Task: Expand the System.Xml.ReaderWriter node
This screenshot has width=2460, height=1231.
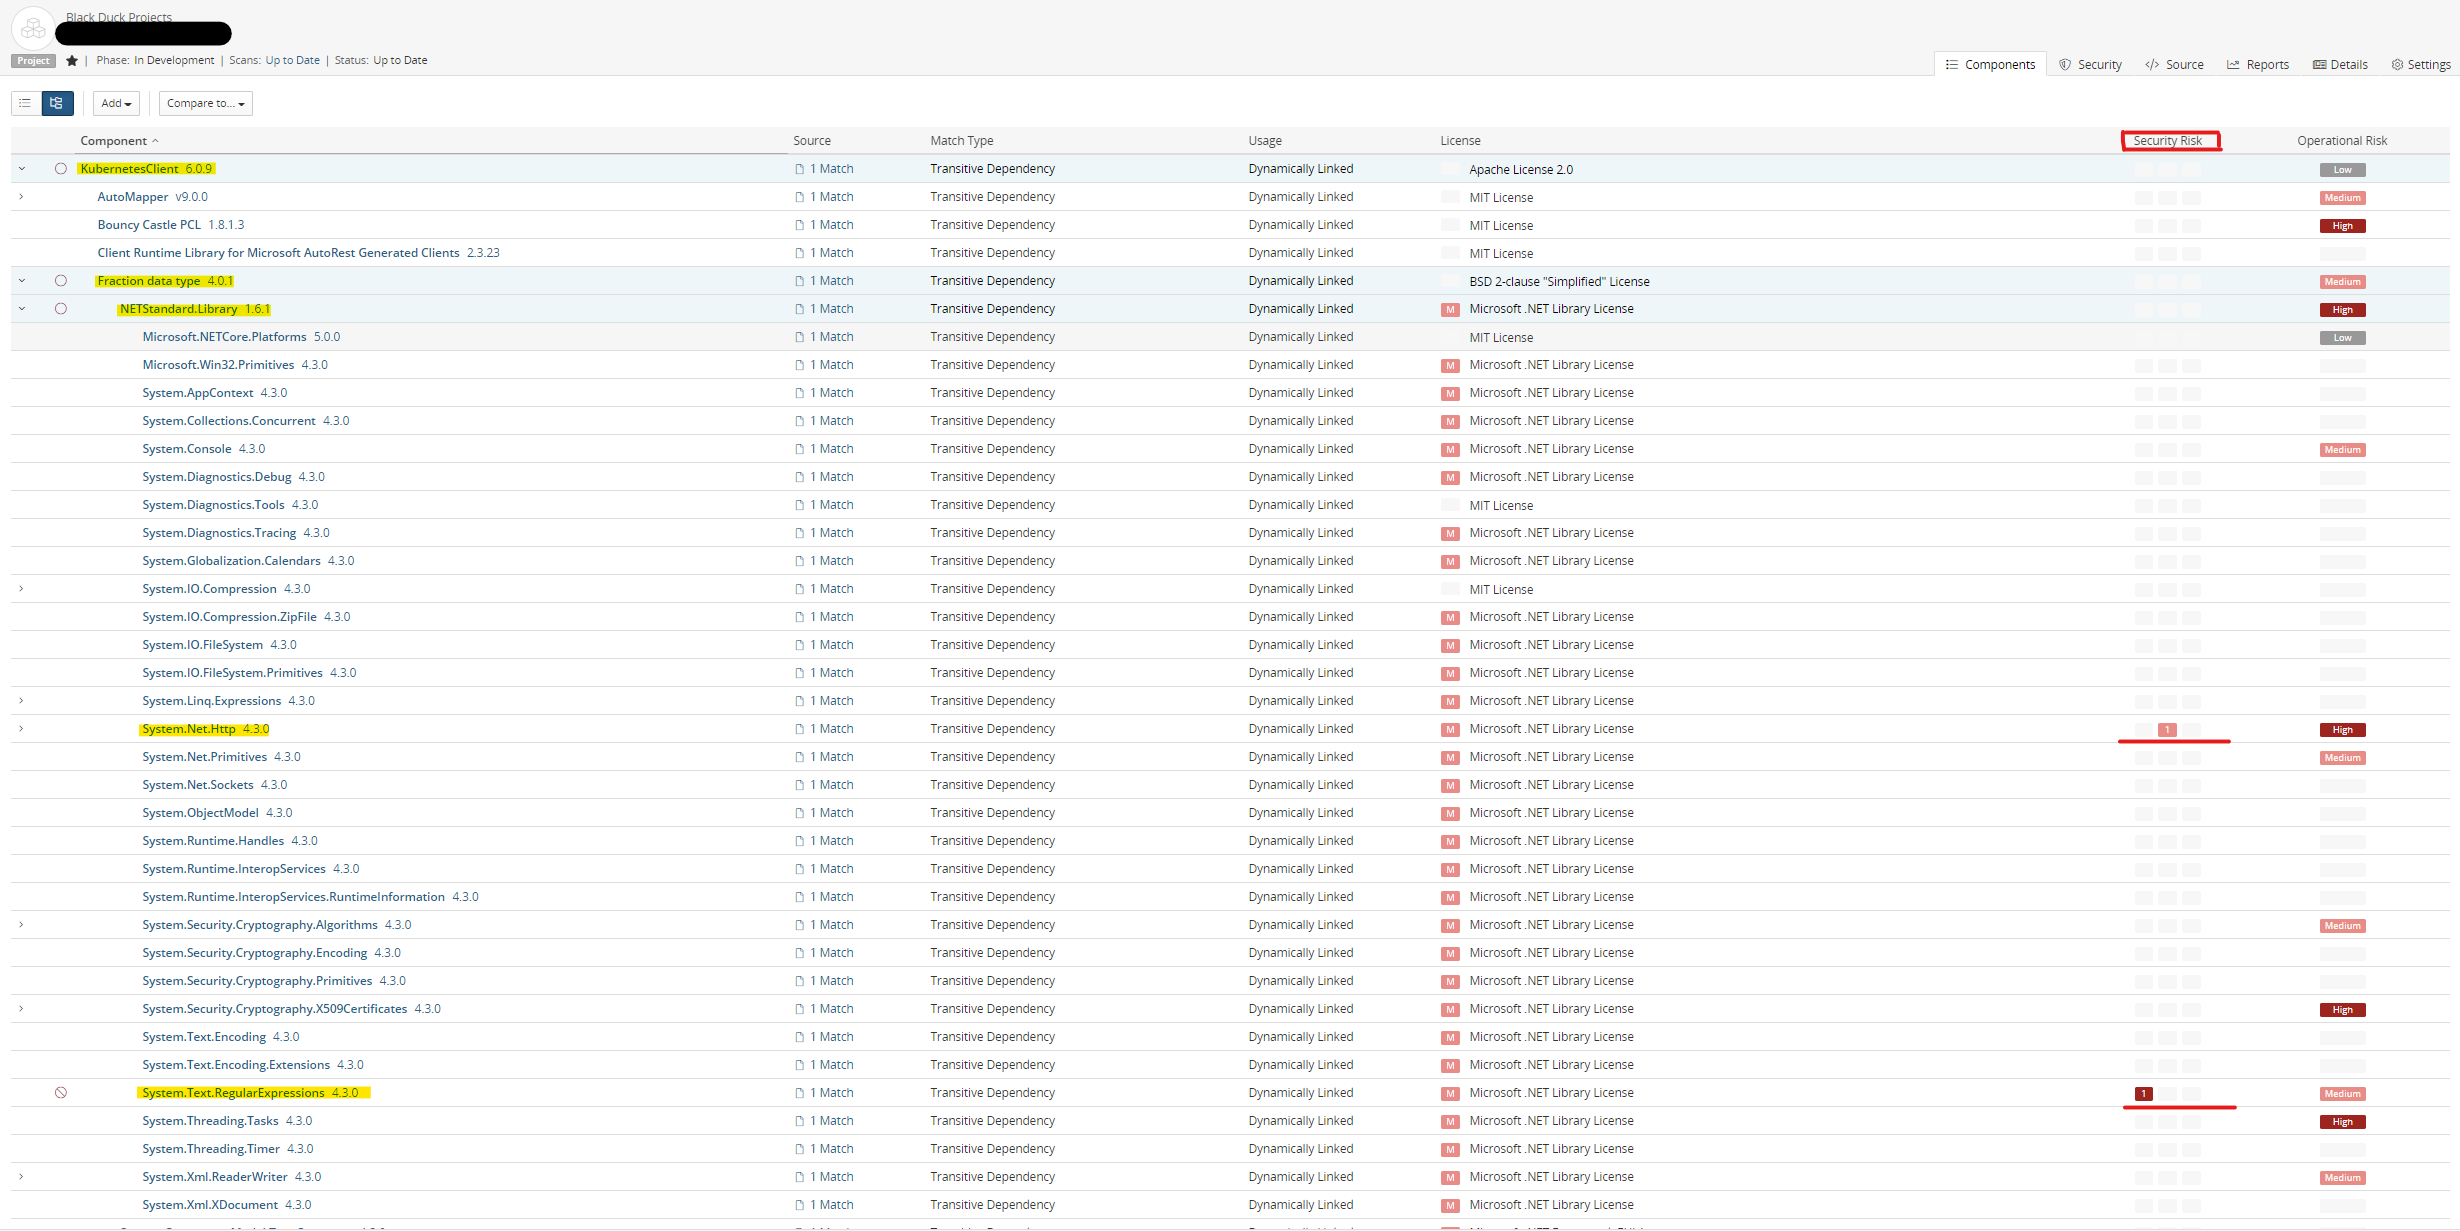Action: tap(22, 1177)
